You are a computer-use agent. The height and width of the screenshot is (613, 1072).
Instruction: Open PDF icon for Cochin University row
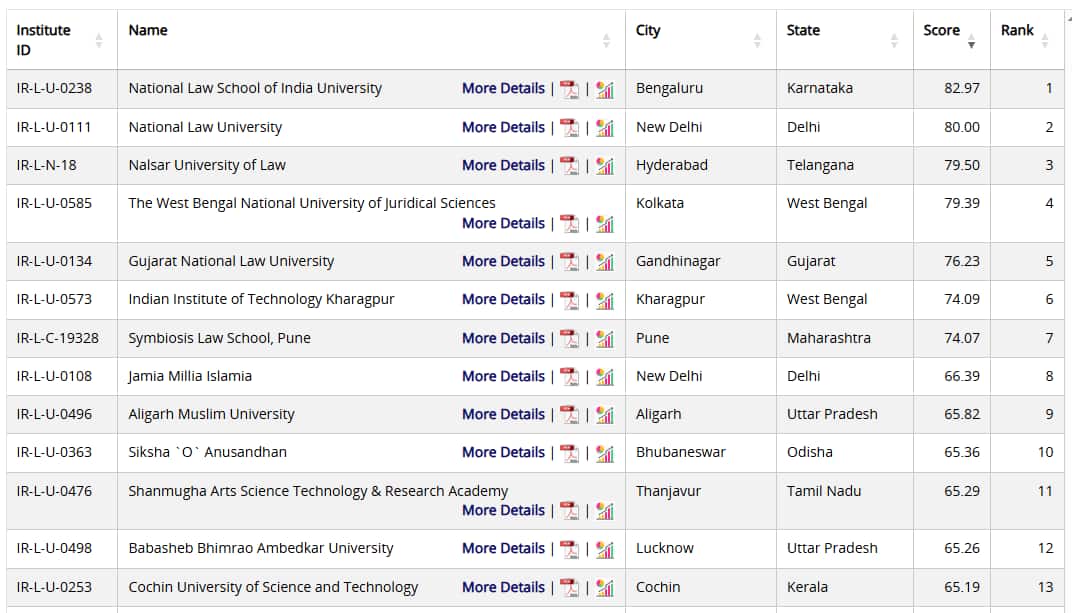[569, 588]
